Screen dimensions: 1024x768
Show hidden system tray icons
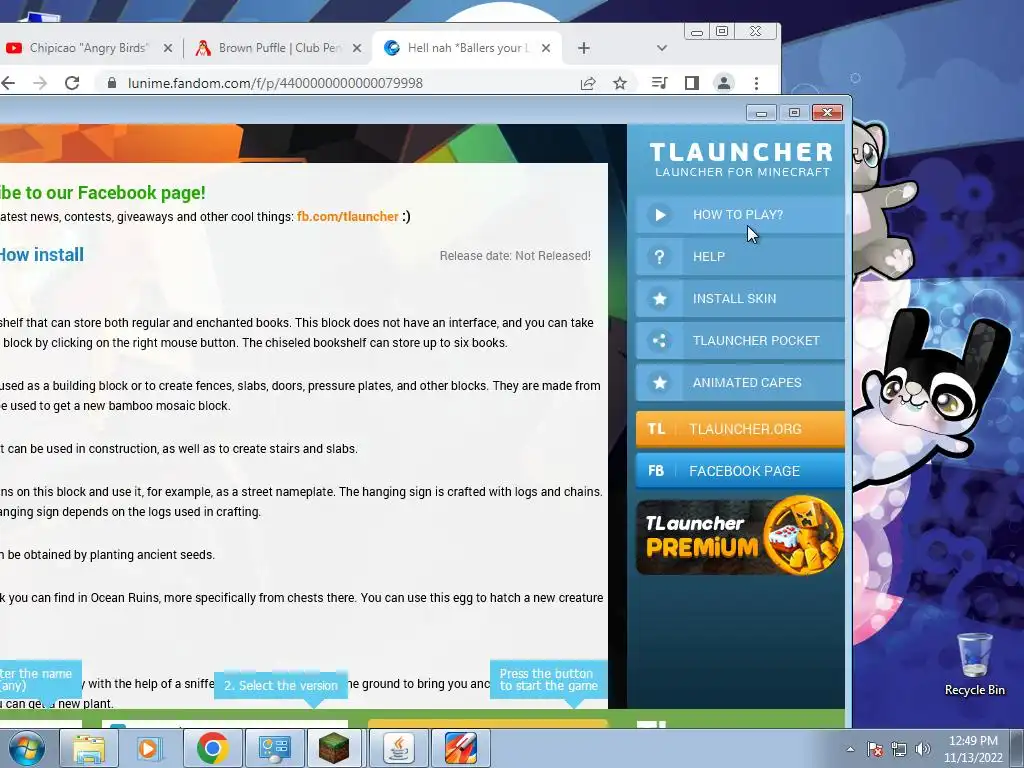(850, 749)
